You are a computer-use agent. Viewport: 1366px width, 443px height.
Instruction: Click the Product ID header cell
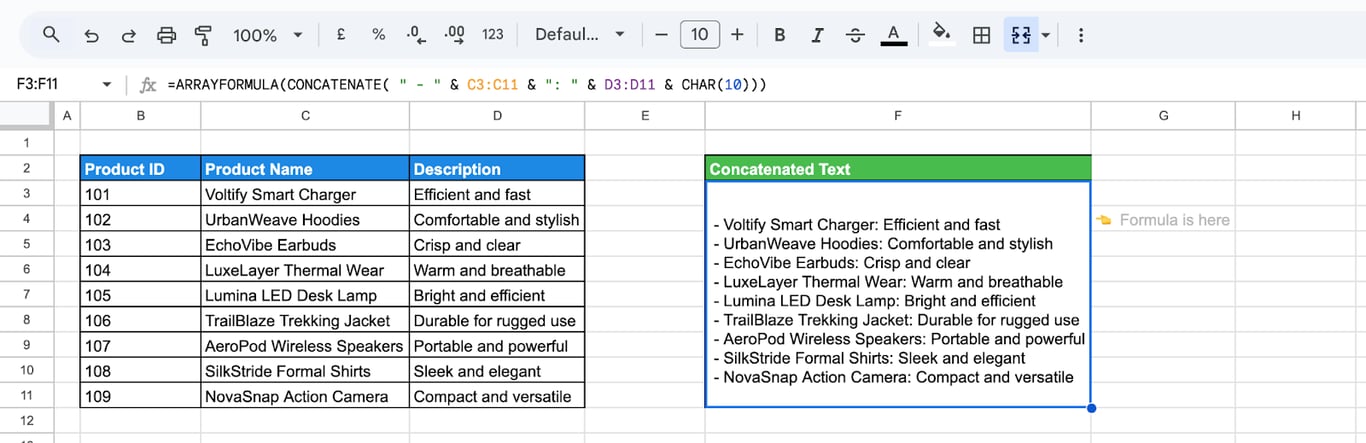[140, 169]
